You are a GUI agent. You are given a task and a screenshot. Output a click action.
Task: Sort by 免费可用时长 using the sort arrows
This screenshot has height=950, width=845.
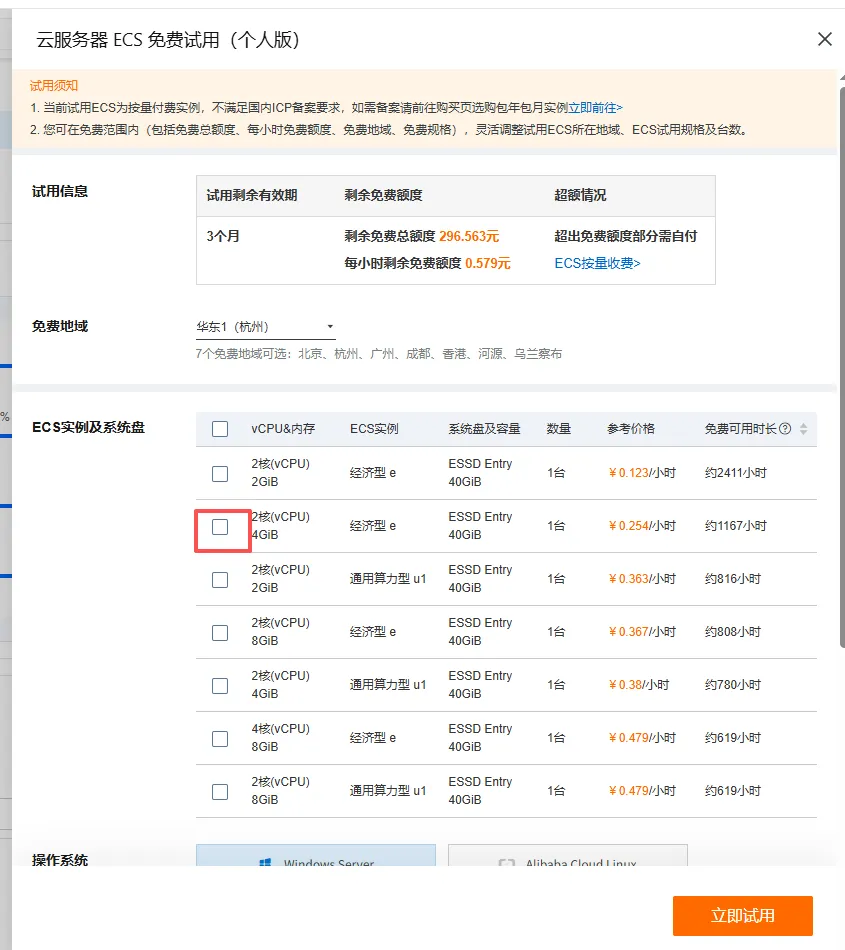pos(803,429)
